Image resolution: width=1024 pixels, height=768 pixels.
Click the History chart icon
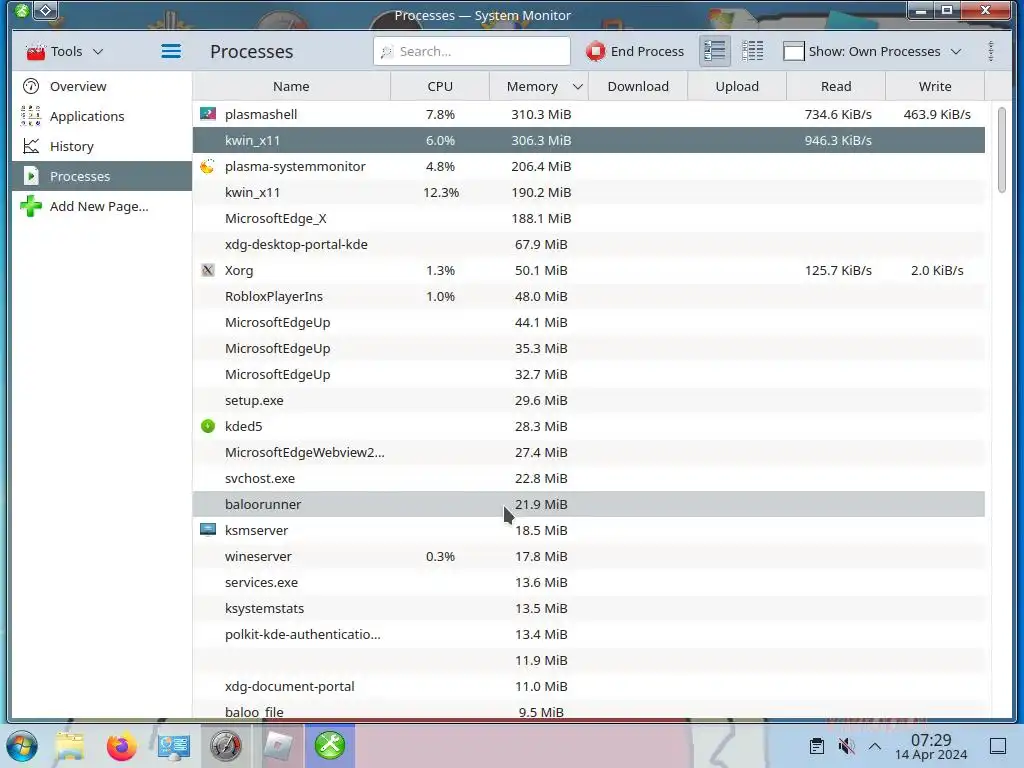click(31, 146)
